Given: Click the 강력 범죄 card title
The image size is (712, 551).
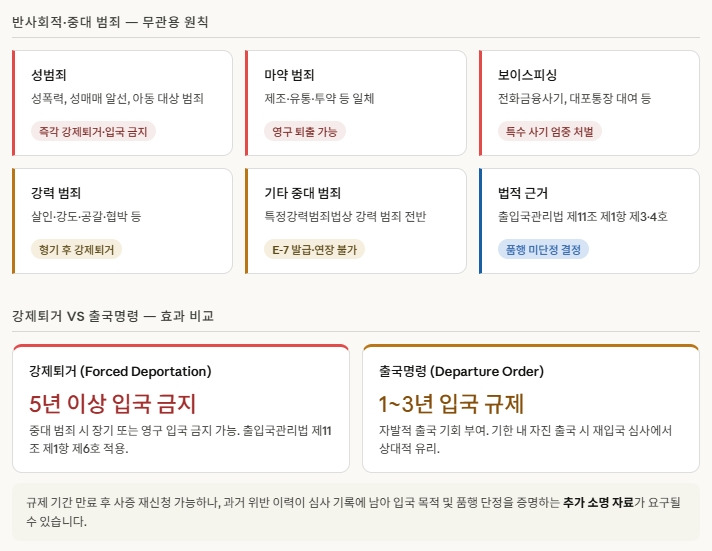Looking at the screenshot, I should coord(56,193).
